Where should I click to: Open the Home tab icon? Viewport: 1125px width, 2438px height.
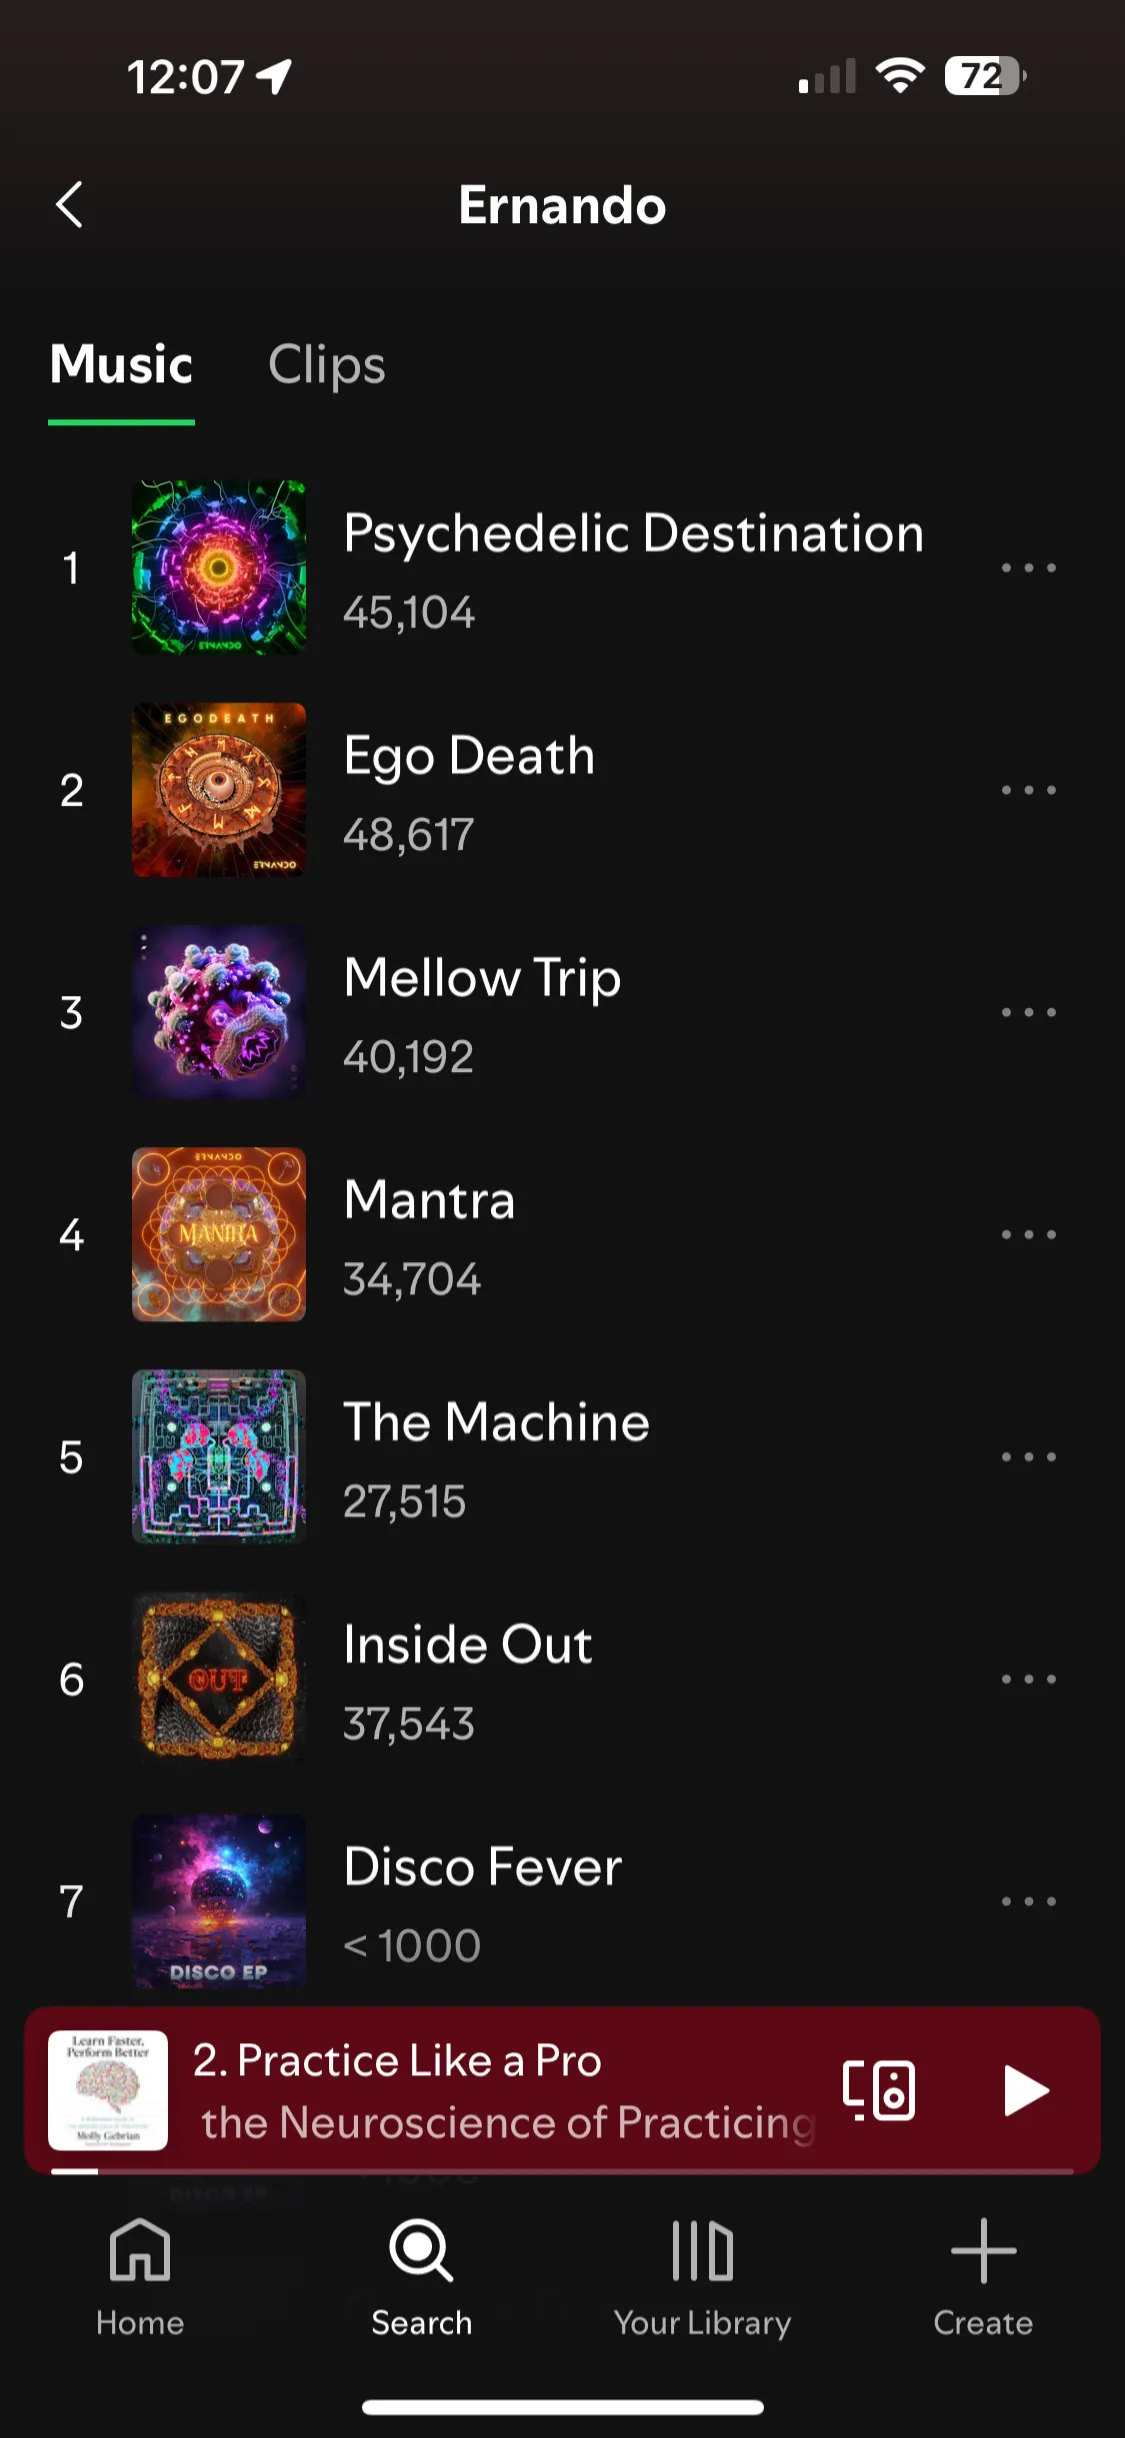tap(140, 2249)
